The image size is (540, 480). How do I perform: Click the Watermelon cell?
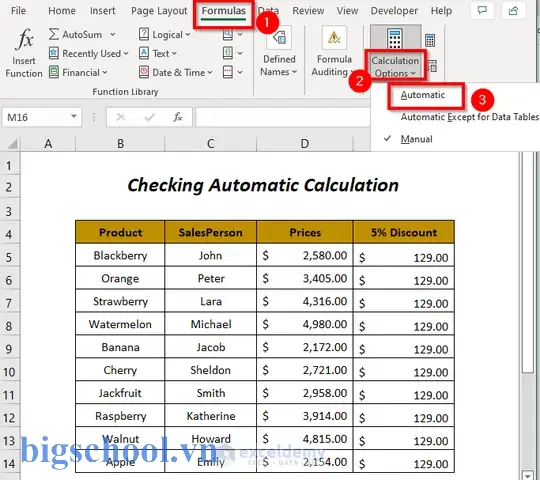pos(120,324)
